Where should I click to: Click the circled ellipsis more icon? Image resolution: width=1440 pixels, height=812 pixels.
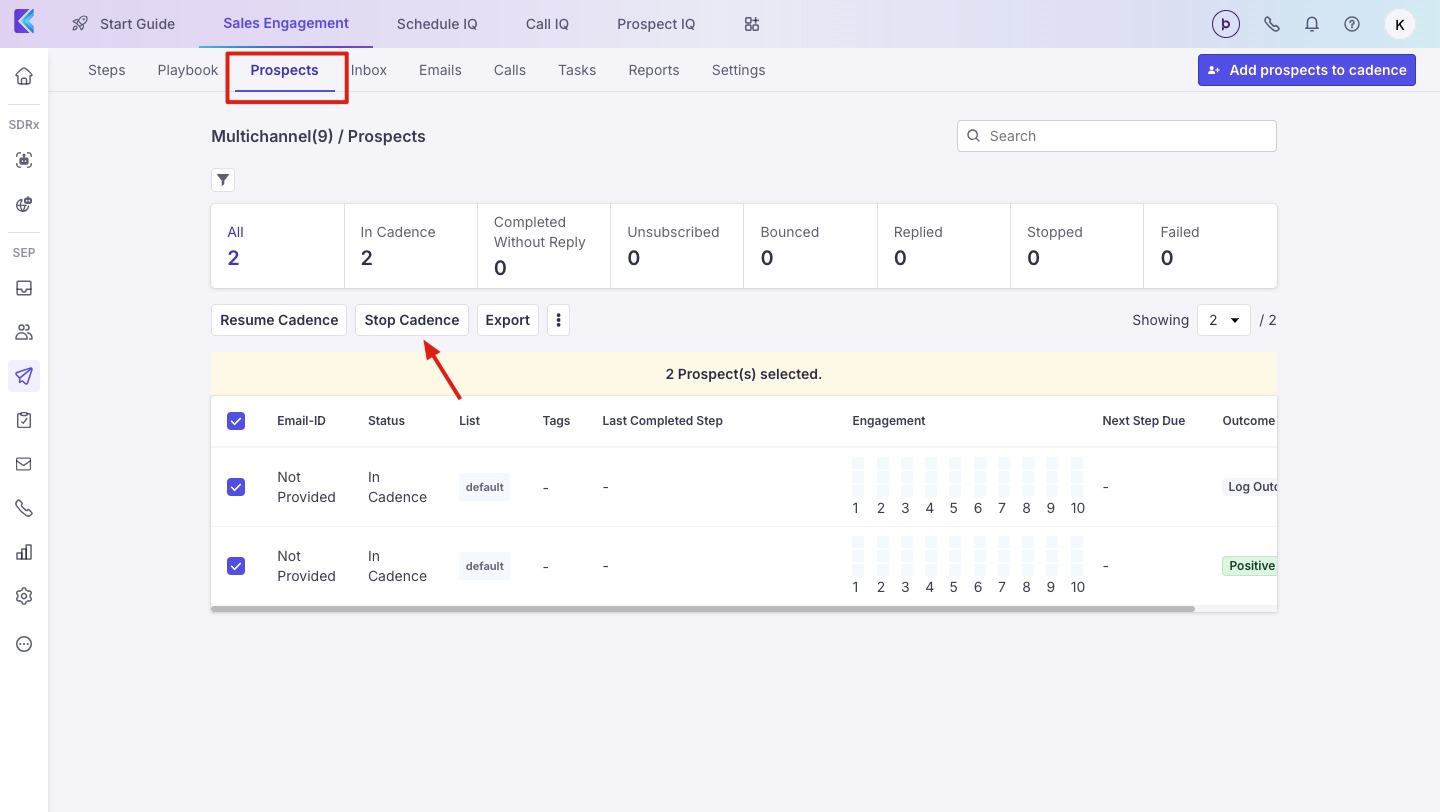[x=24, y=644]
